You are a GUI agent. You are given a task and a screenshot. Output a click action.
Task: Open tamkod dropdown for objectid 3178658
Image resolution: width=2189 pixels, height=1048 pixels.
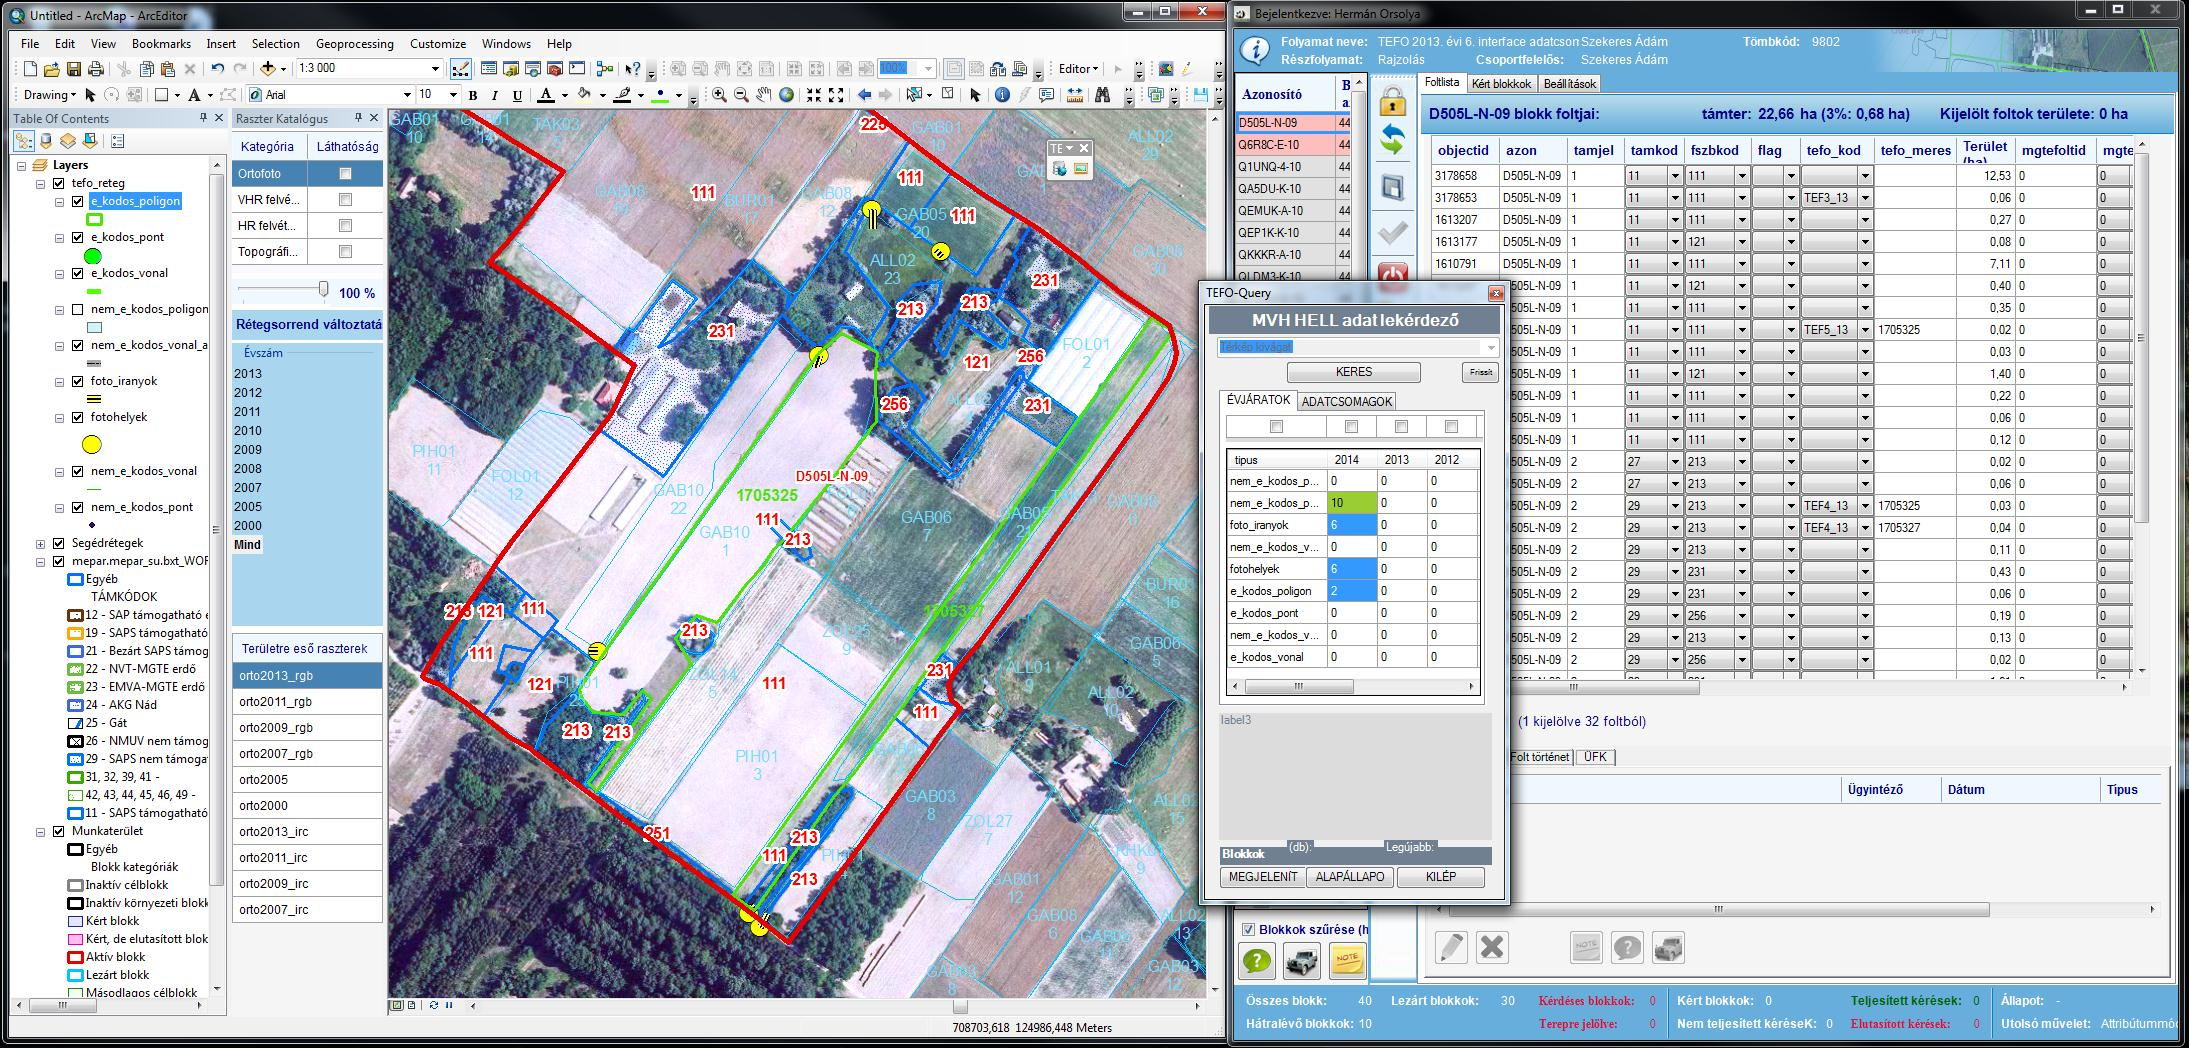[x=1675, y=176]
